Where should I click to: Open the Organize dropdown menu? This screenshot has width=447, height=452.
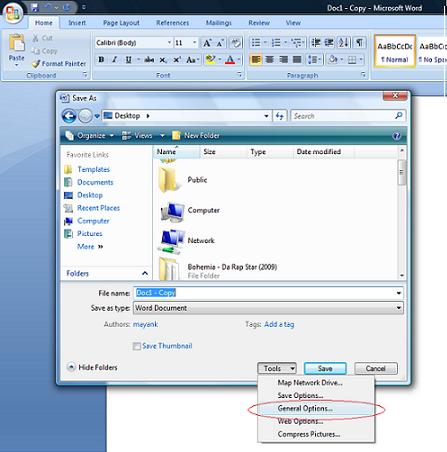(90, 136)
